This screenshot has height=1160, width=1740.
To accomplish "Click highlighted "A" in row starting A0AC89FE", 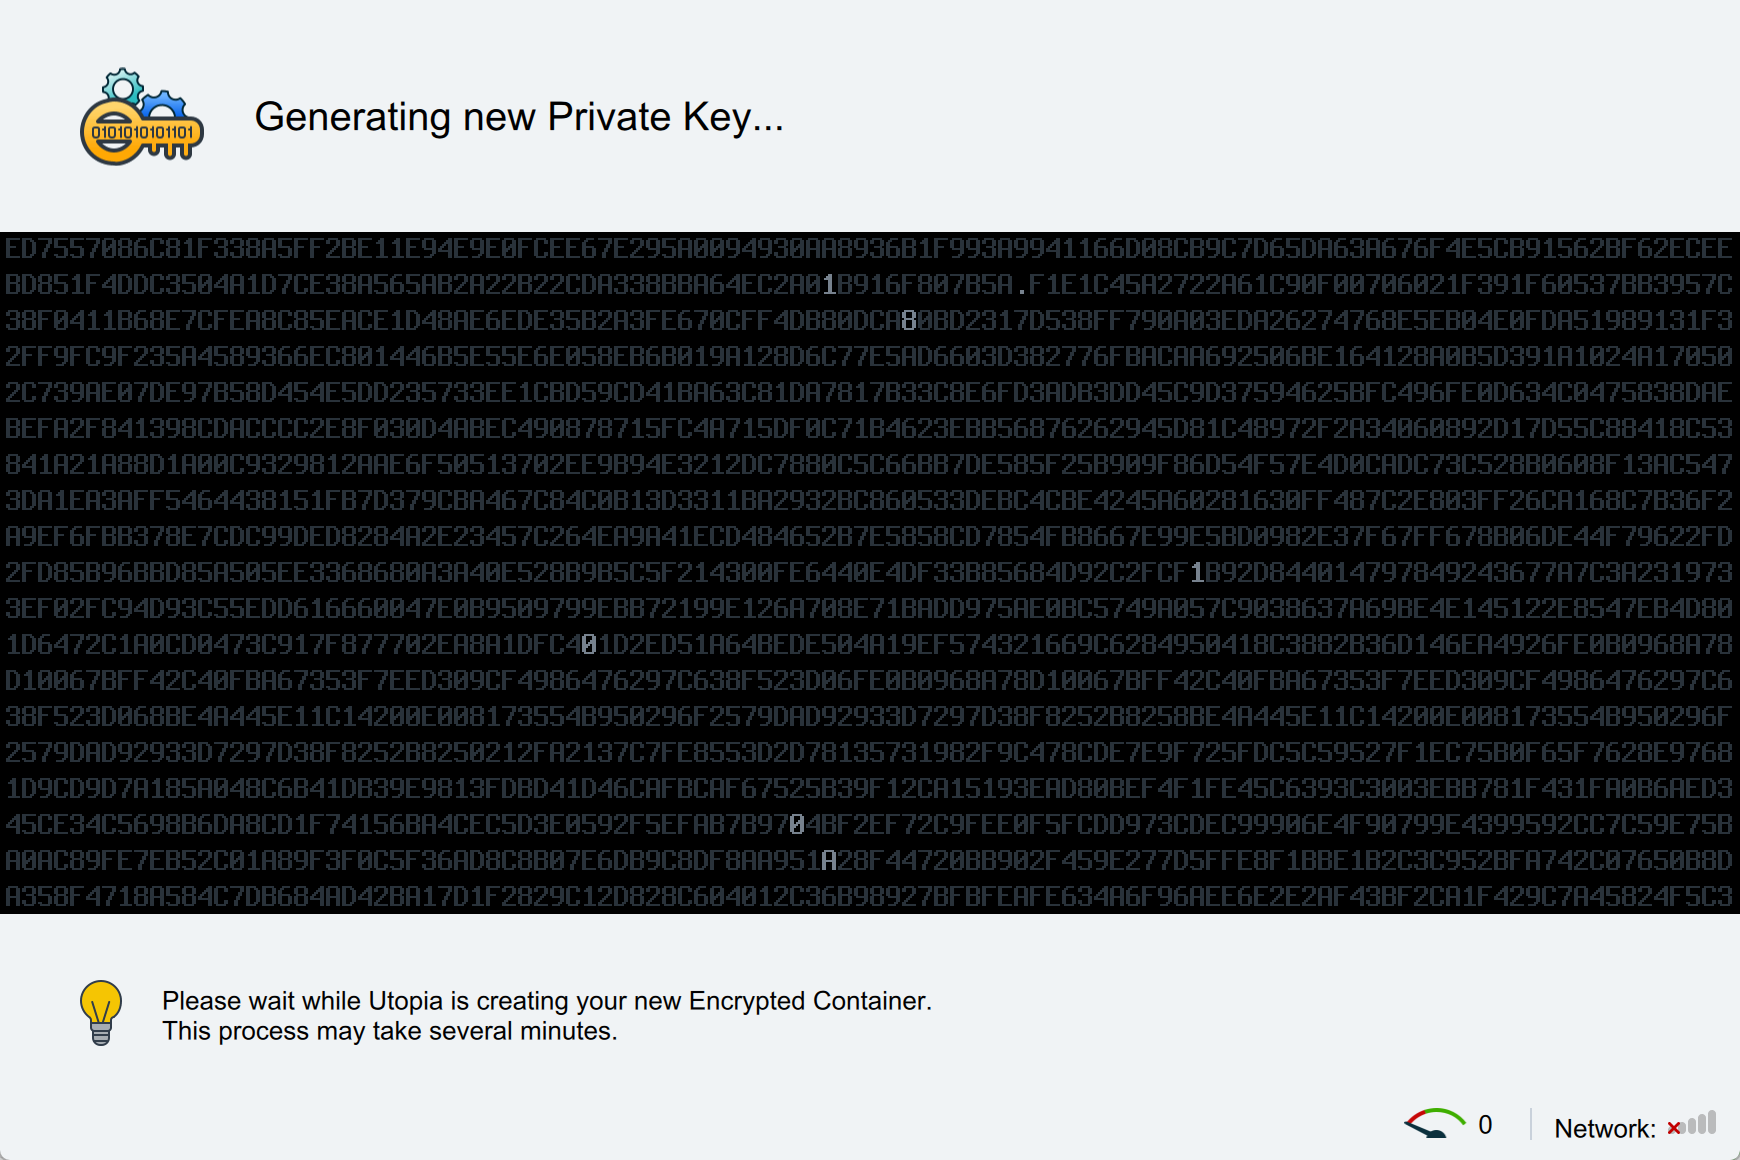I will coord(829,861).
